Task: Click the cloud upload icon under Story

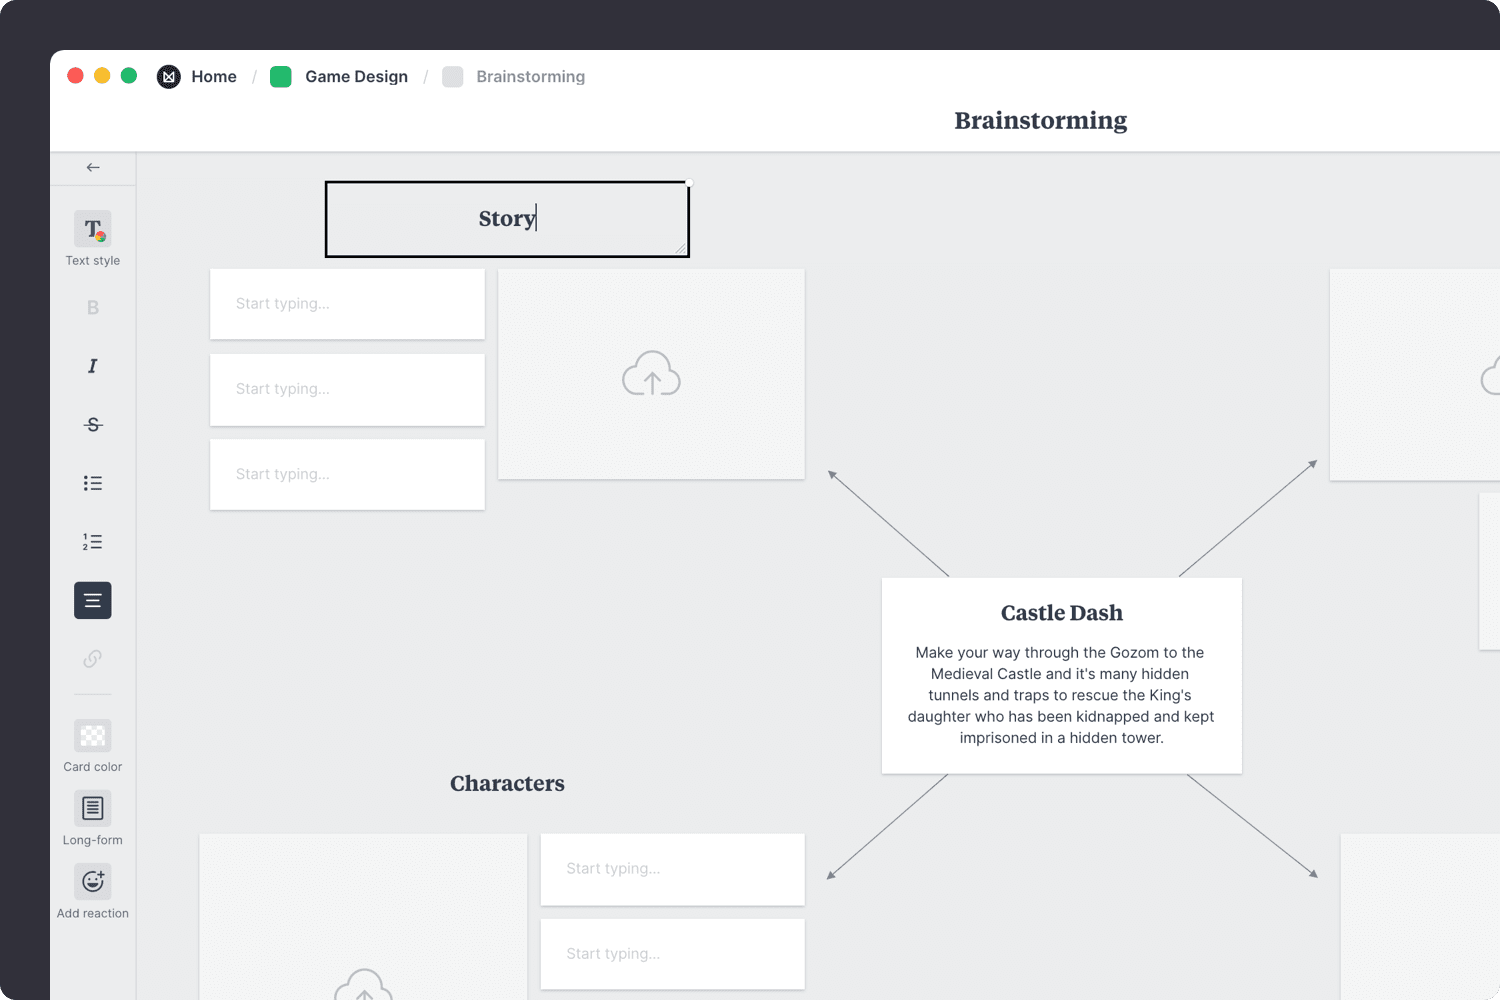Action: point(651,374)
